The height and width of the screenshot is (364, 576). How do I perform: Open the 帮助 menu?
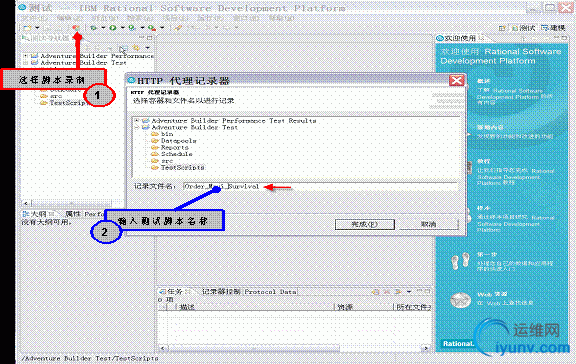pos(281,18)
